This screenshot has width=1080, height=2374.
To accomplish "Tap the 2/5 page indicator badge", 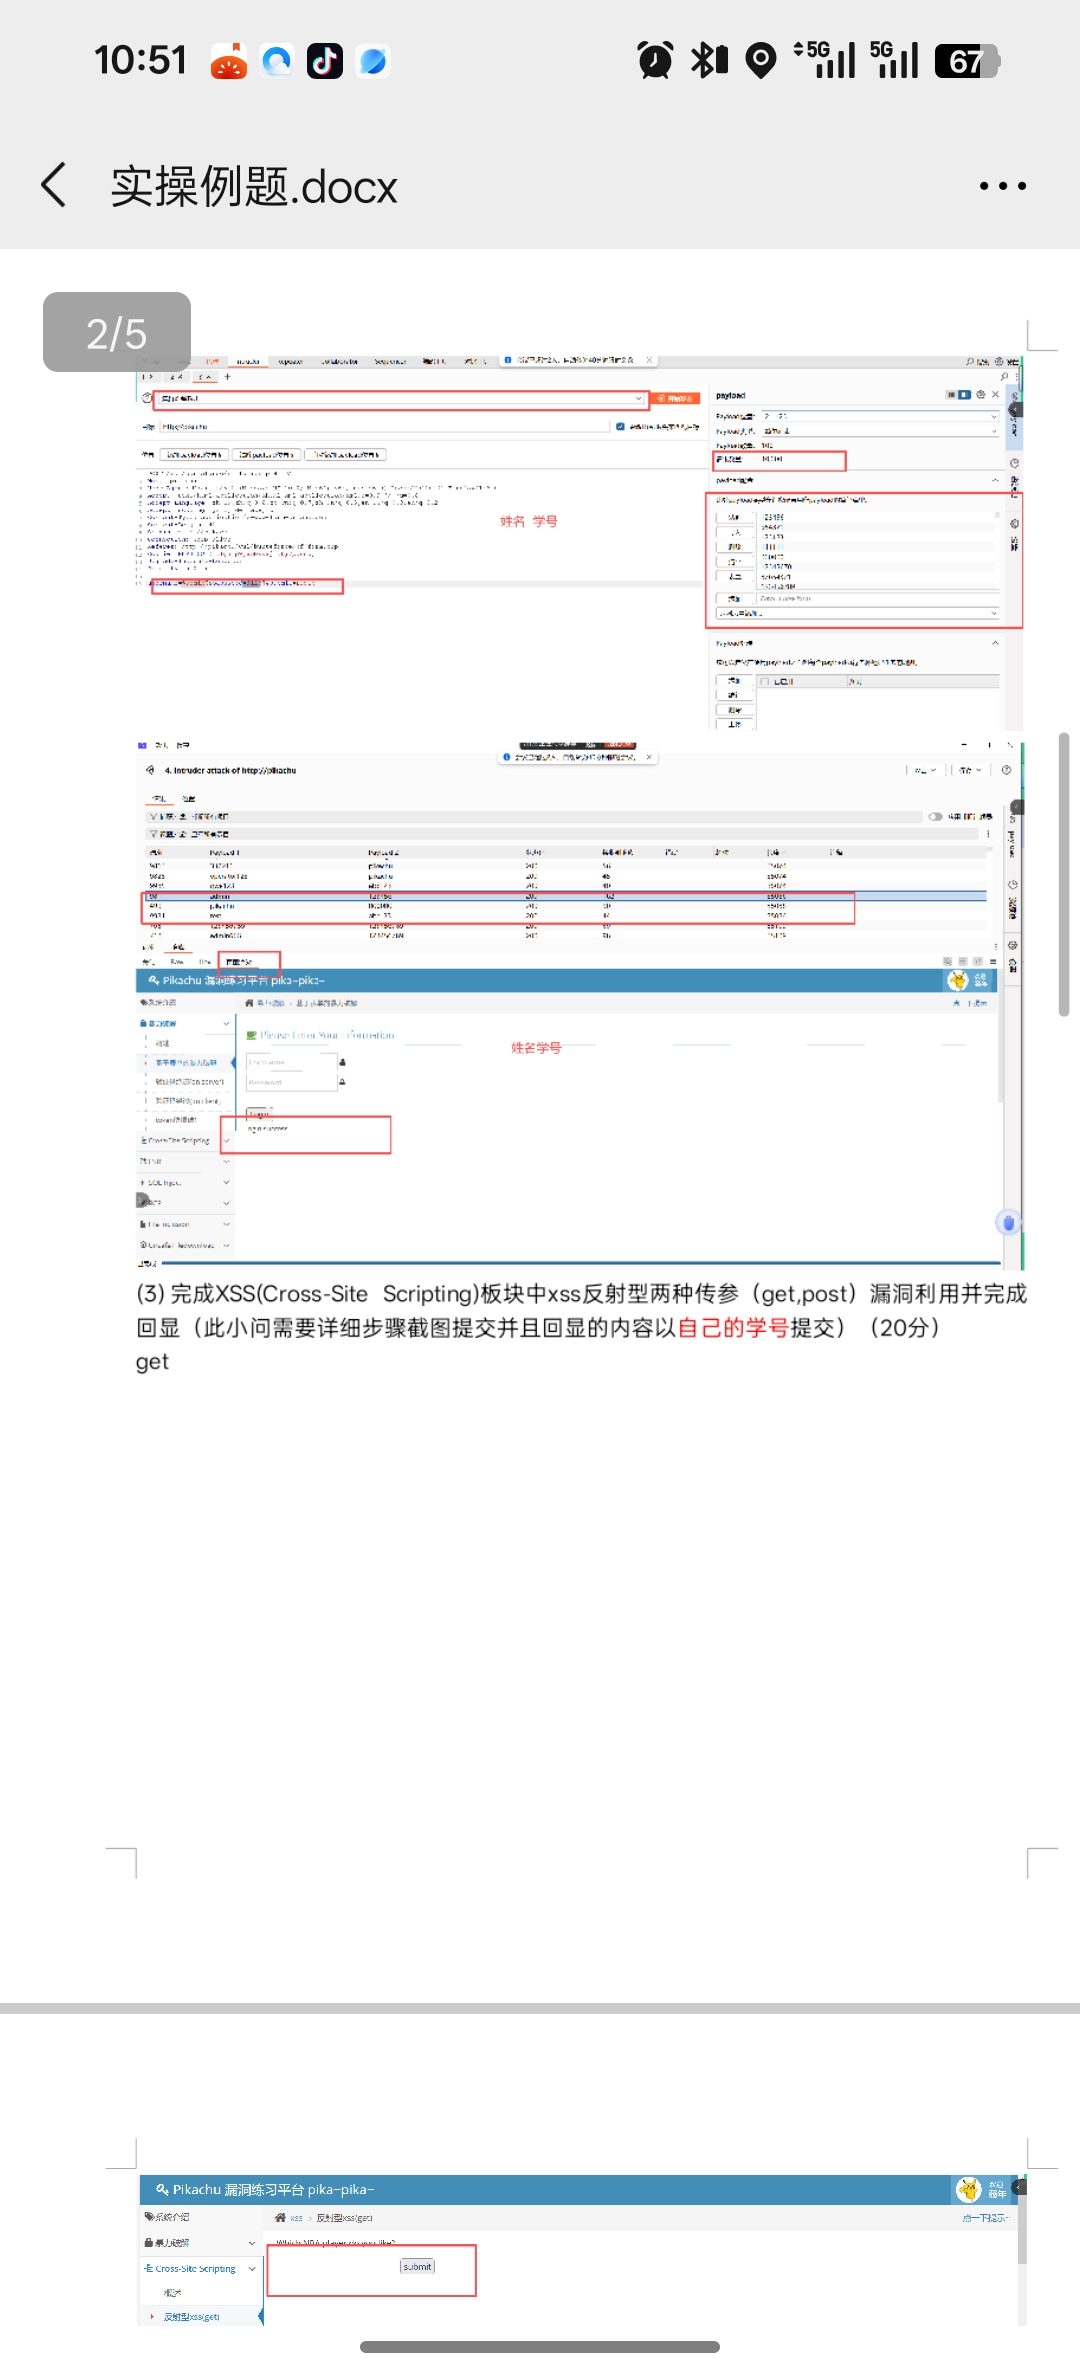I will [117, 332].
